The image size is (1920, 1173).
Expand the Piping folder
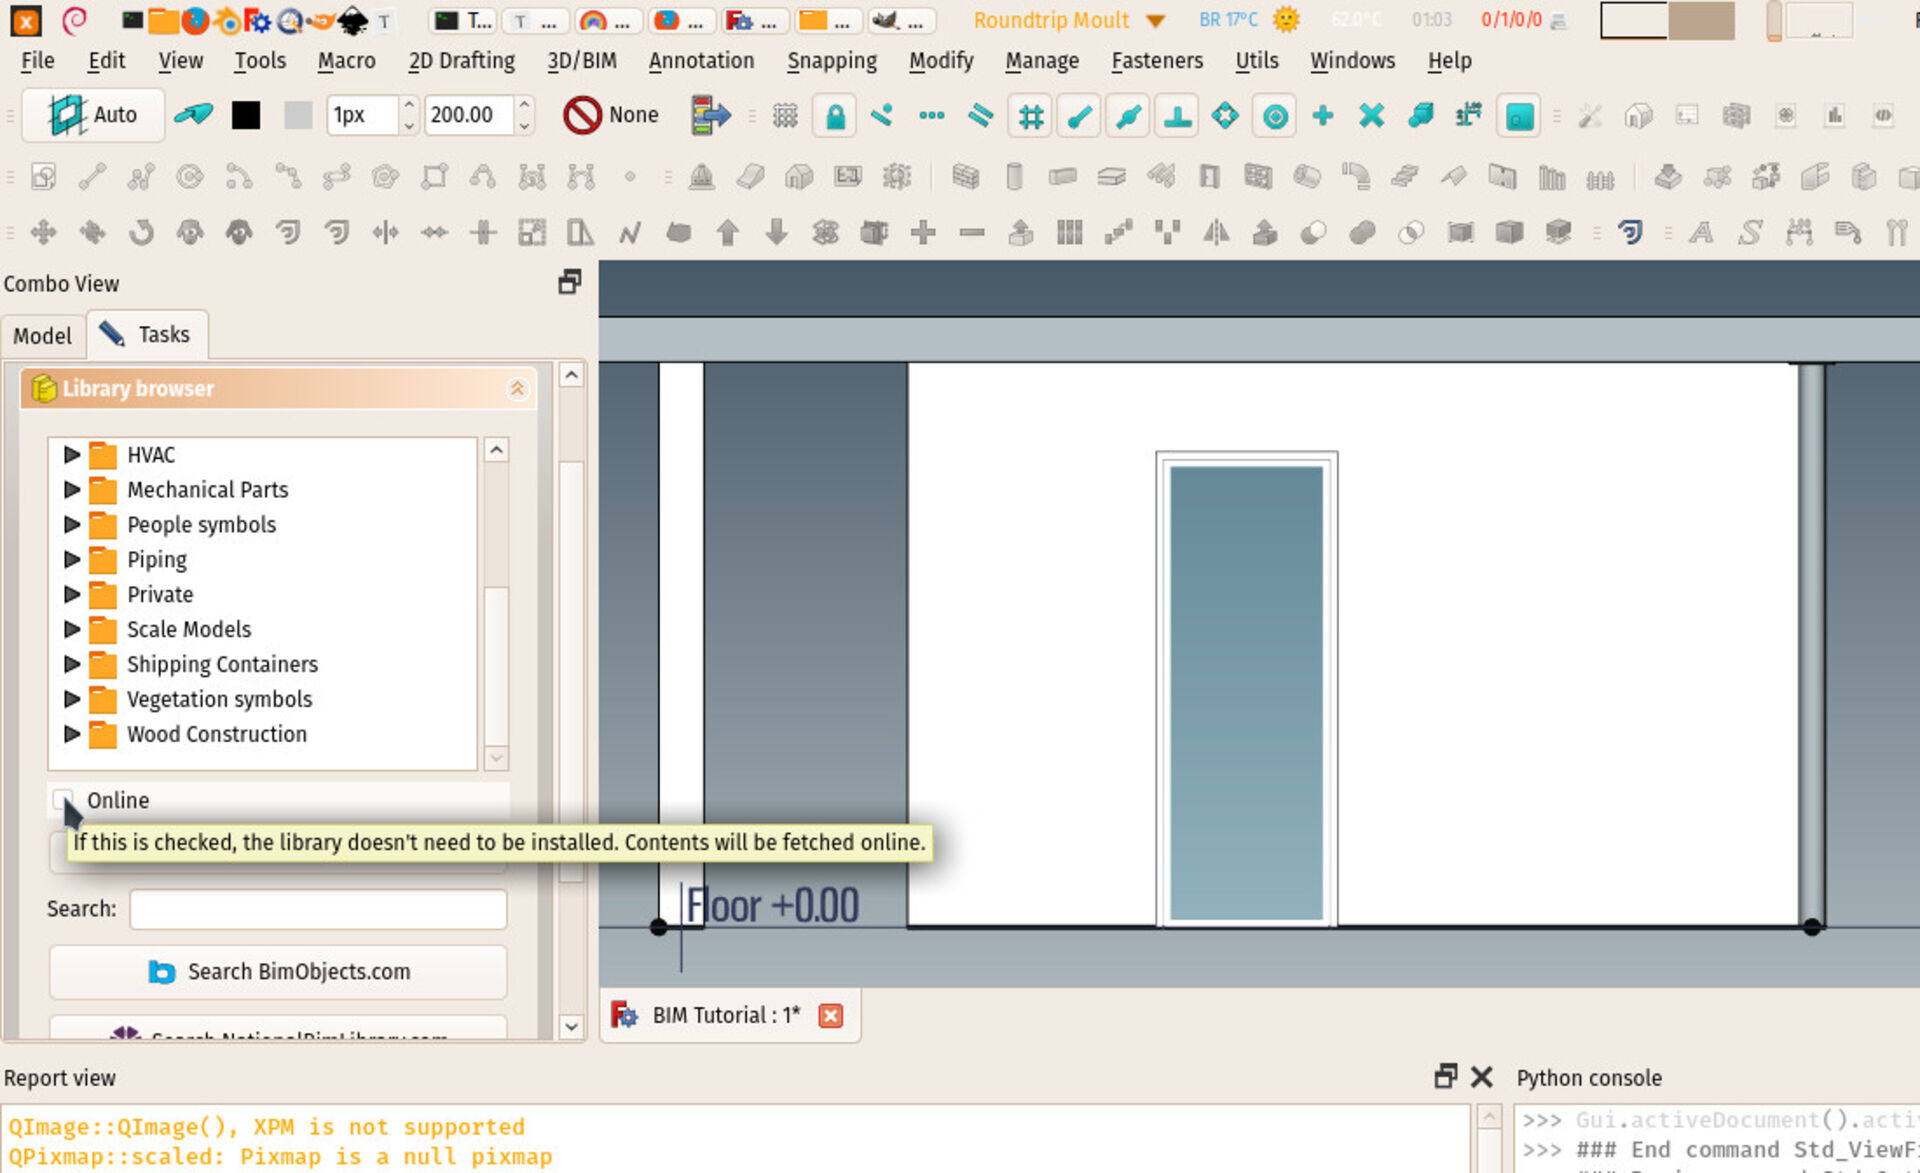click(71, 560)
